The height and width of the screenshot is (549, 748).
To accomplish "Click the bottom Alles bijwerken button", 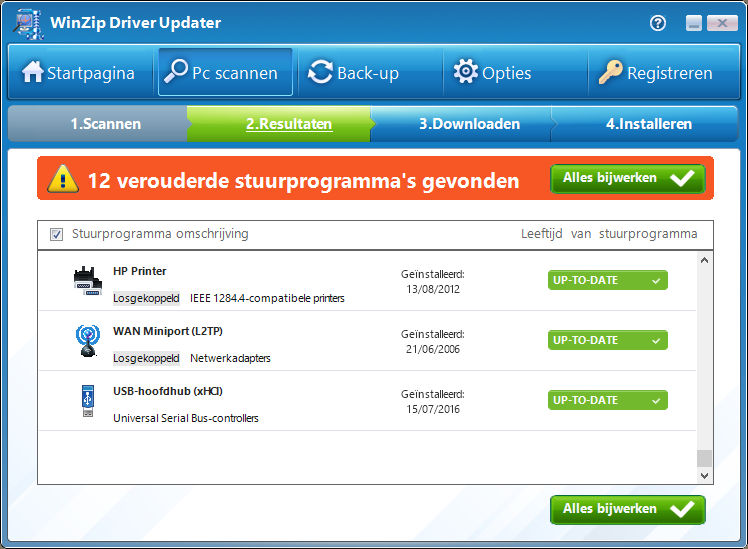I will click(x=628, y=509).
